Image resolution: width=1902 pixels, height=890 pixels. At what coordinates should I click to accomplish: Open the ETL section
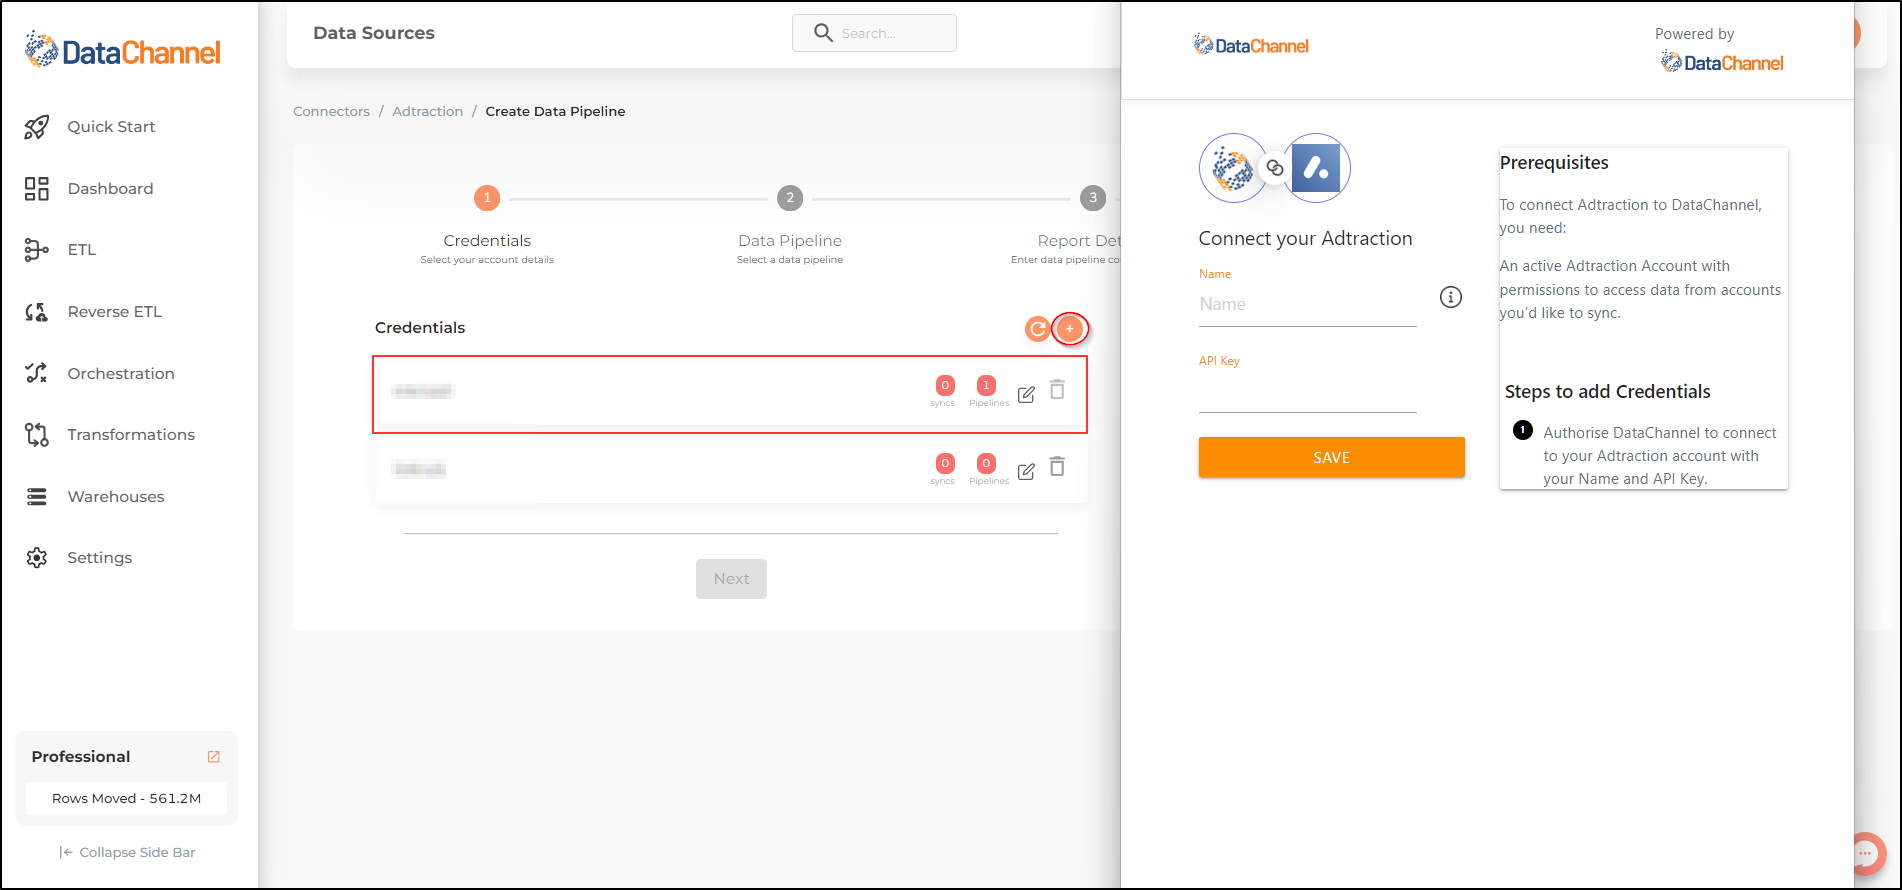pos(82,250)
